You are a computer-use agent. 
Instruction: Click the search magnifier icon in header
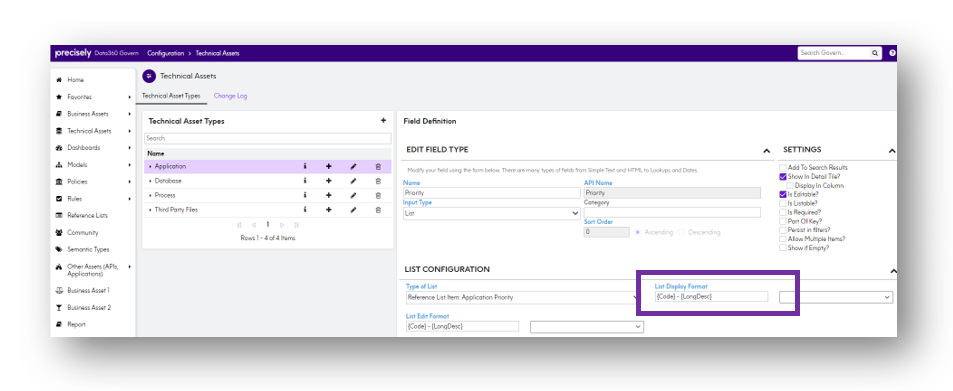pyautogui.click(x=875, y=54)
